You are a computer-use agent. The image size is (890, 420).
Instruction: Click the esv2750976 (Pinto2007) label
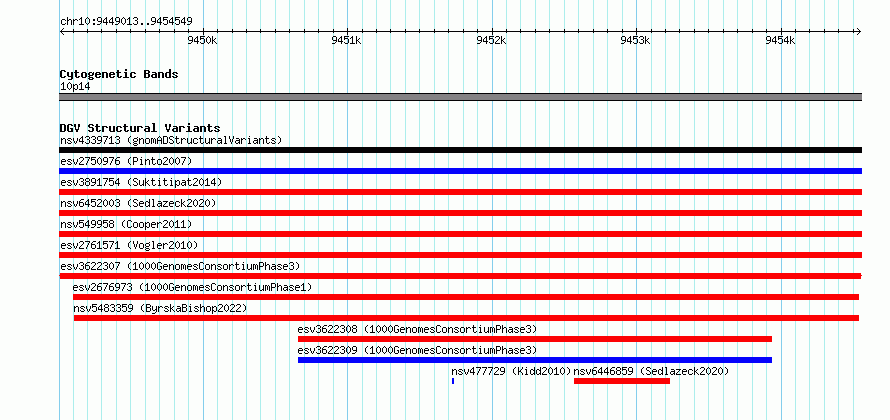[x=126, y=161]
